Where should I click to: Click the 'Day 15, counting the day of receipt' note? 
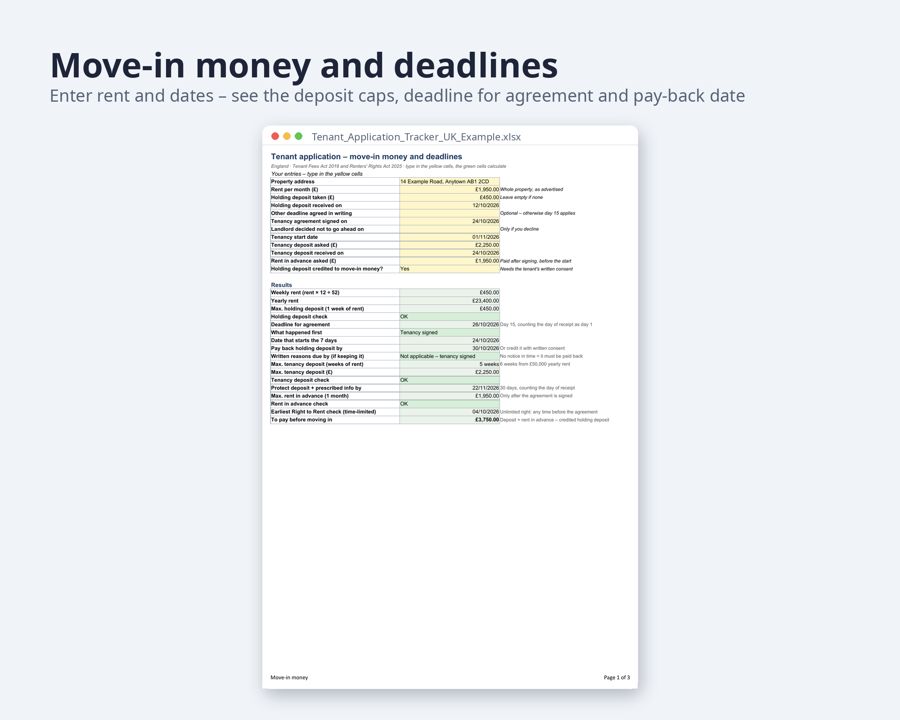[546, 324]
